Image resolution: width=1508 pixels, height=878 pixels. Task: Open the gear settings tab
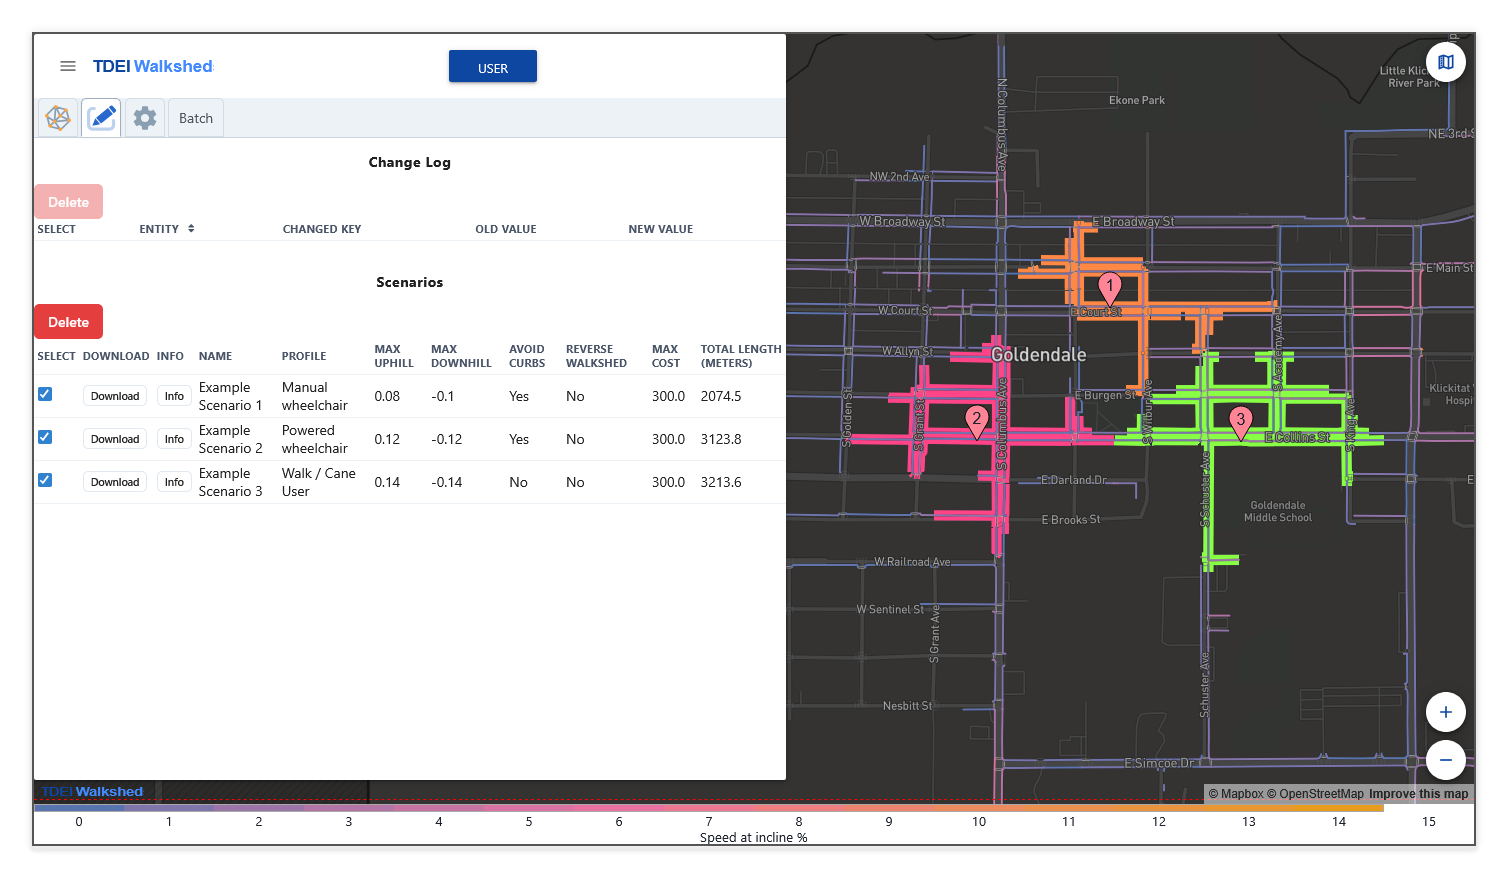tap(145, 118)
